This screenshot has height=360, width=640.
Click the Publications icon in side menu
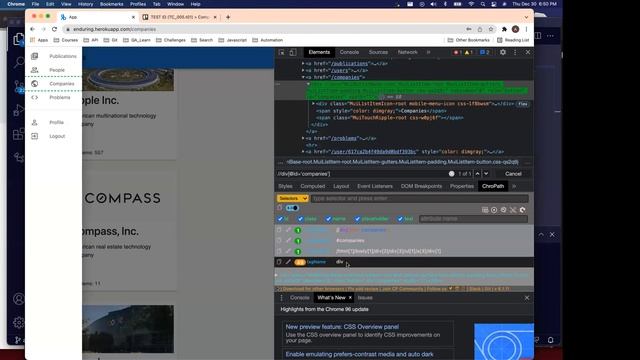[x=35, y=56]
